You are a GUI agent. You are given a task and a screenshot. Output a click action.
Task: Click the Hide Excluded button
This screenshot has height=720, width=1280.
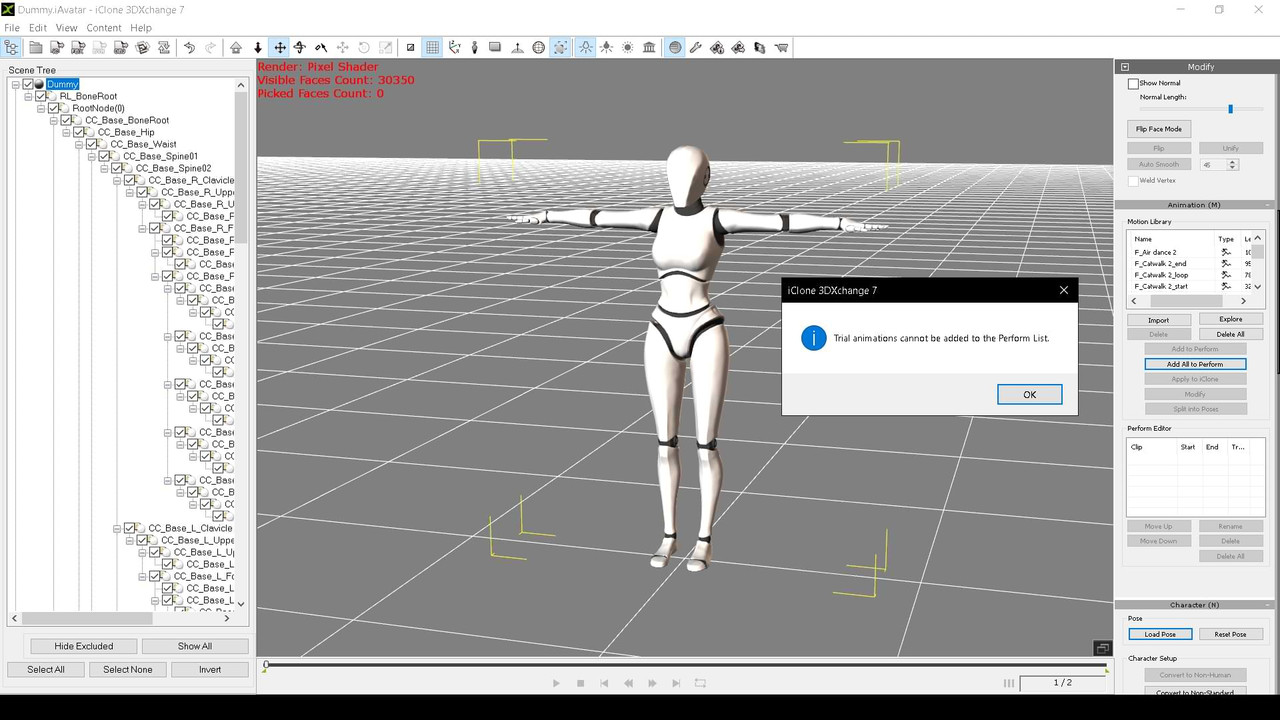click(x=84, y=646)
